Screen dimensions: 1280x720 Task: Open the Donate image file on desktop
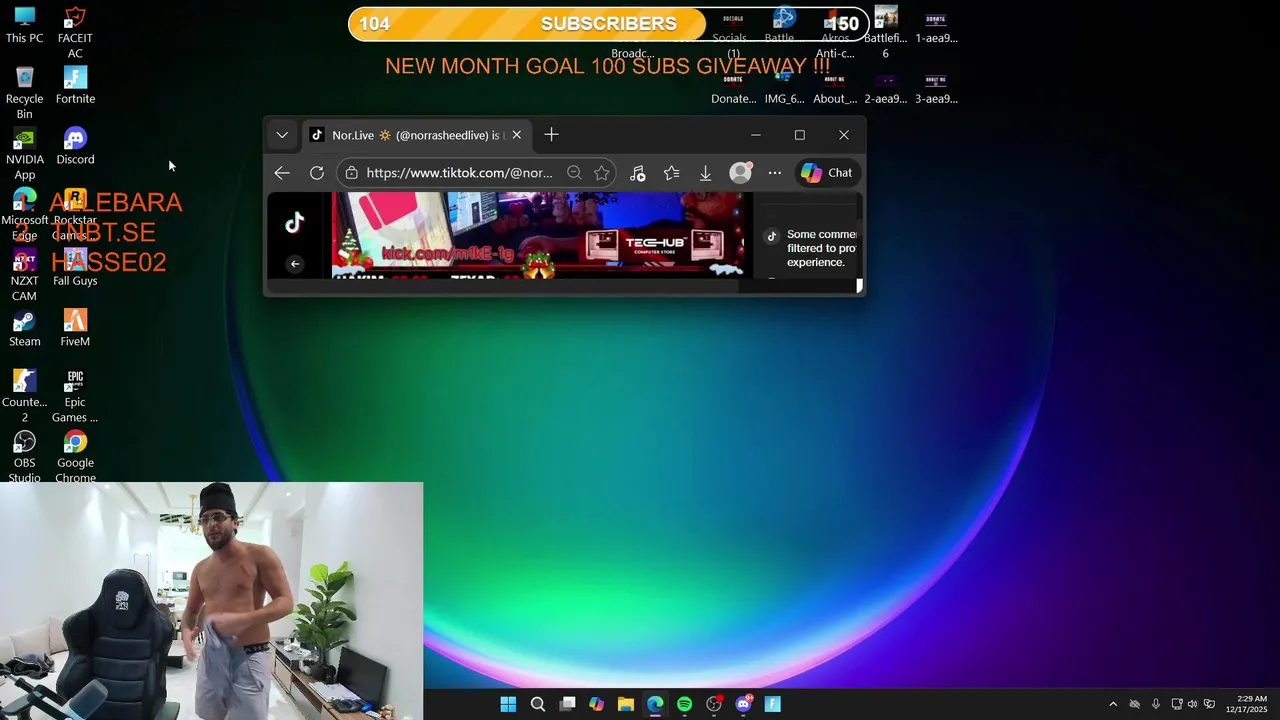tap(733, 87)
